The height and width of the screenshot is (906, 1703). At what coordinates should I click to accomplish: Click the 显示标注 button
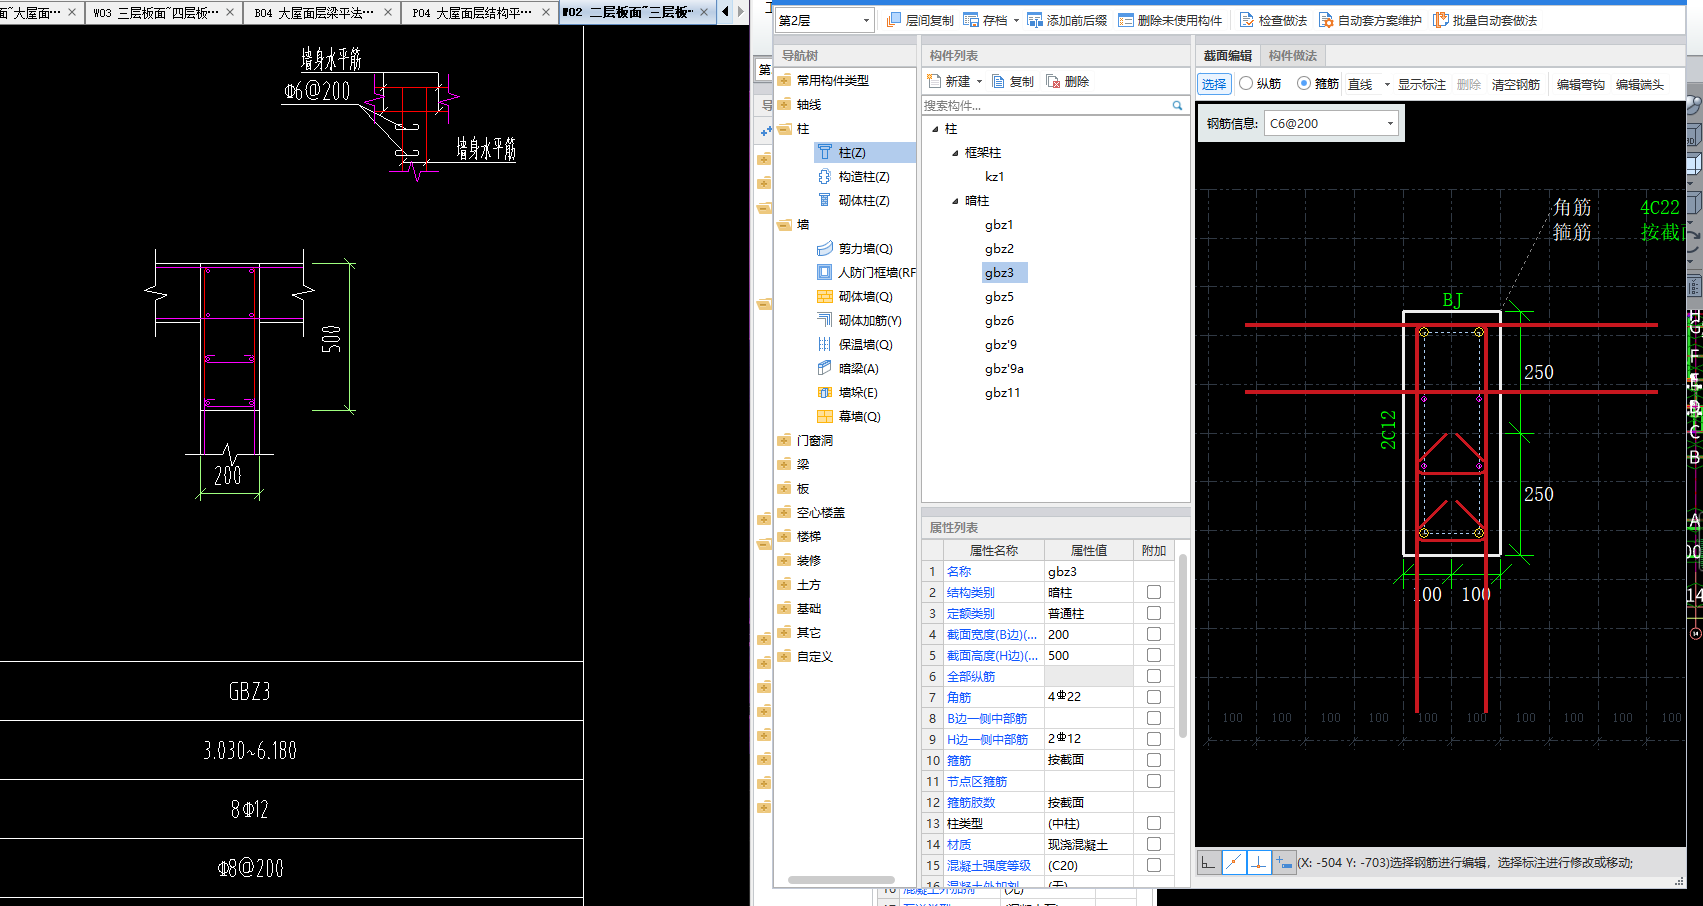coord(1421,84)
